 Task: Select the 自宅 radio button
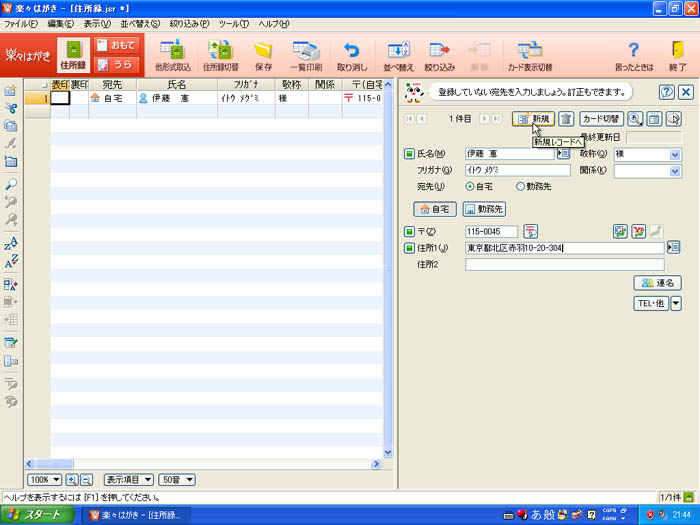coord(470,187)
